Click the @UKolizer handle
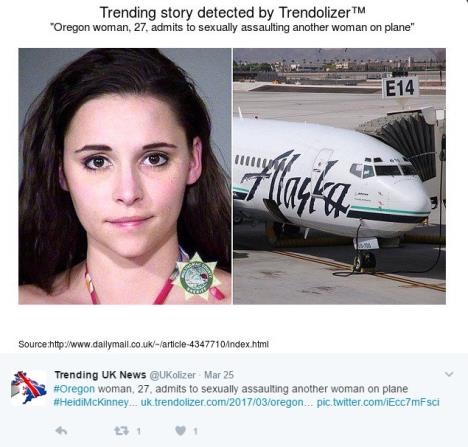 (172, 375)
